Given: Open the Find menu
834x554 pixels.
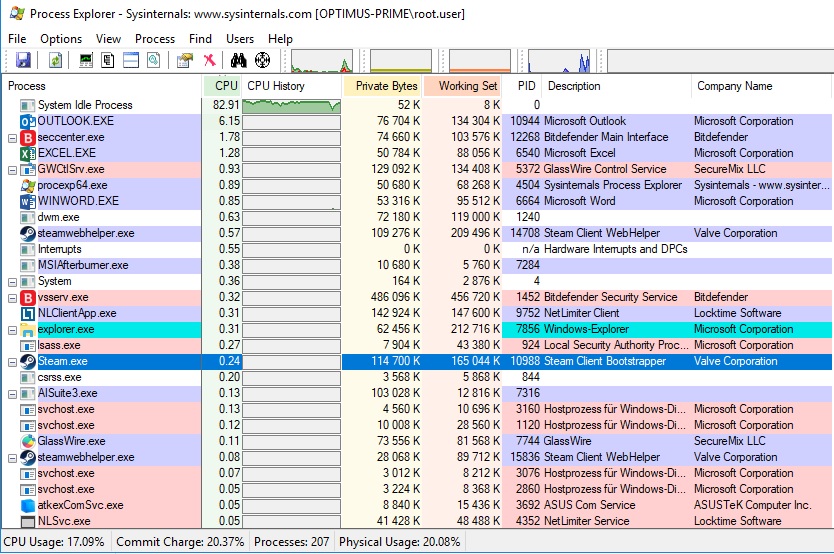Looking at the screenshot, I should 201,39.
